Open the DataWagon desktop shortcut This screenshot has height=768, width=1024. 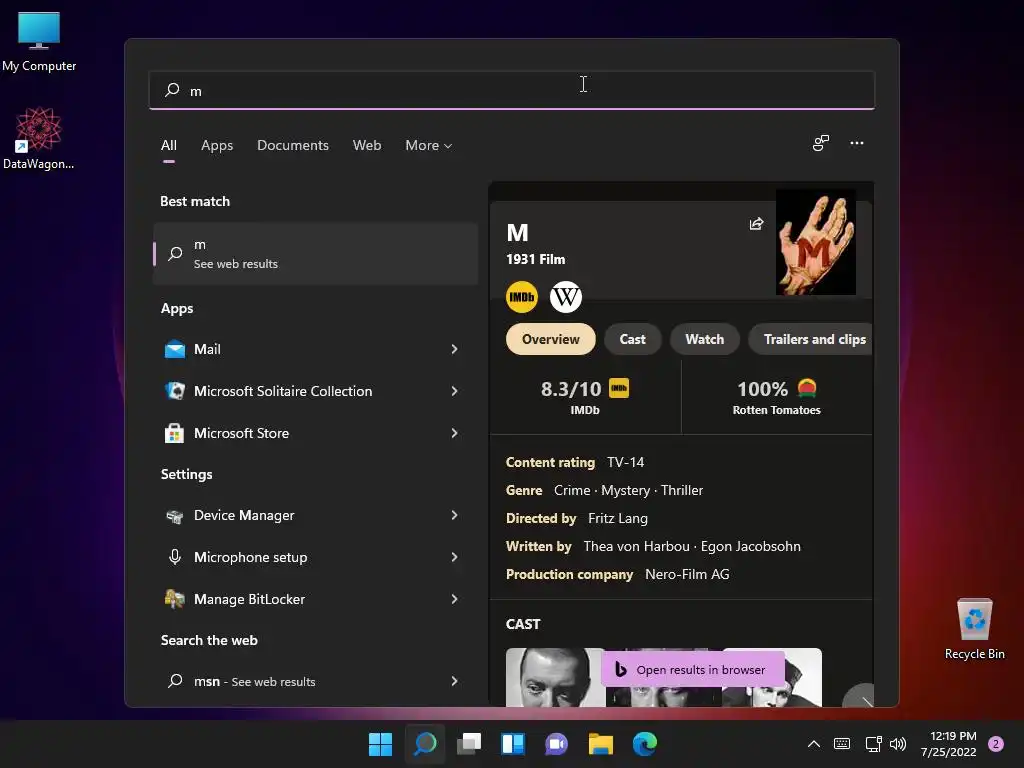tap(39, 138)
